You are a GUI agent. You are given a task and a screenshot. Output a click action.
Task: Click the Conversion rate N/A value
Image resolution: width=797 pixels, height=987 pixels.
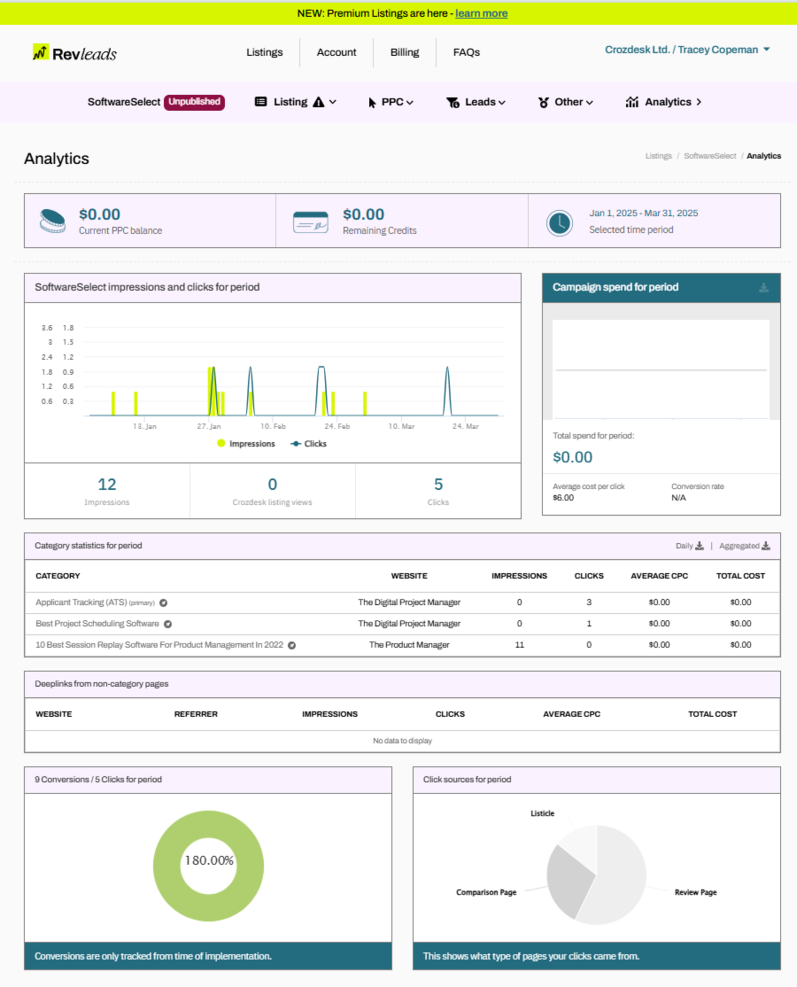click(679, 498)
